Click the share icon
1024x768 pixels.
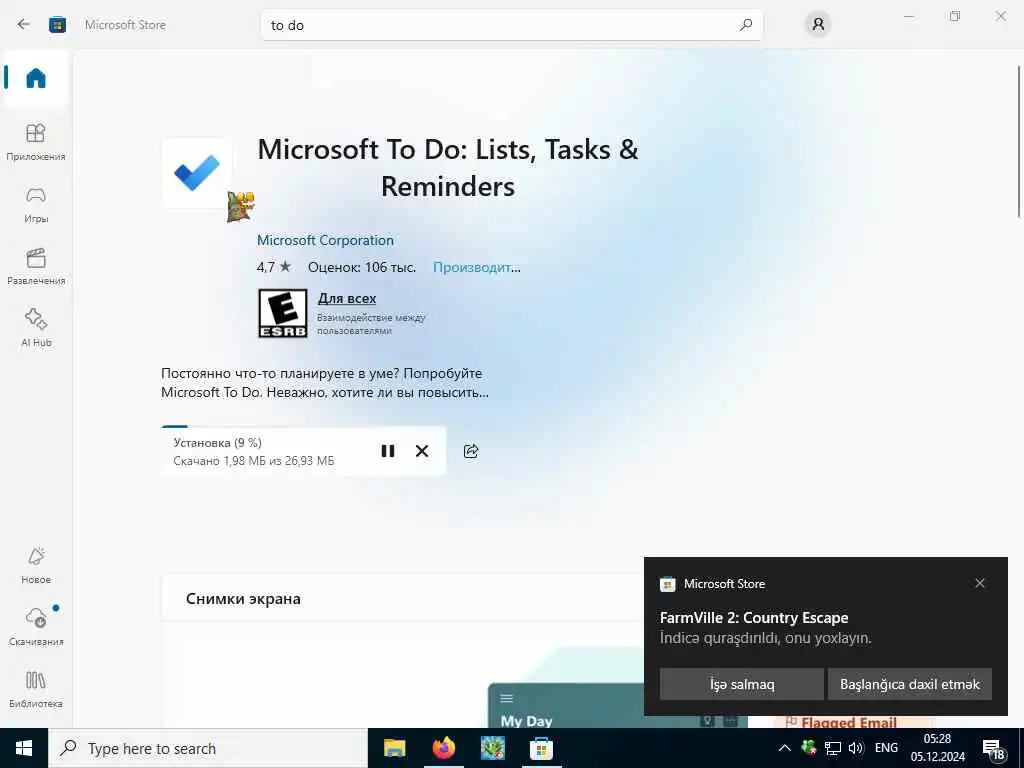click(471, 451)
